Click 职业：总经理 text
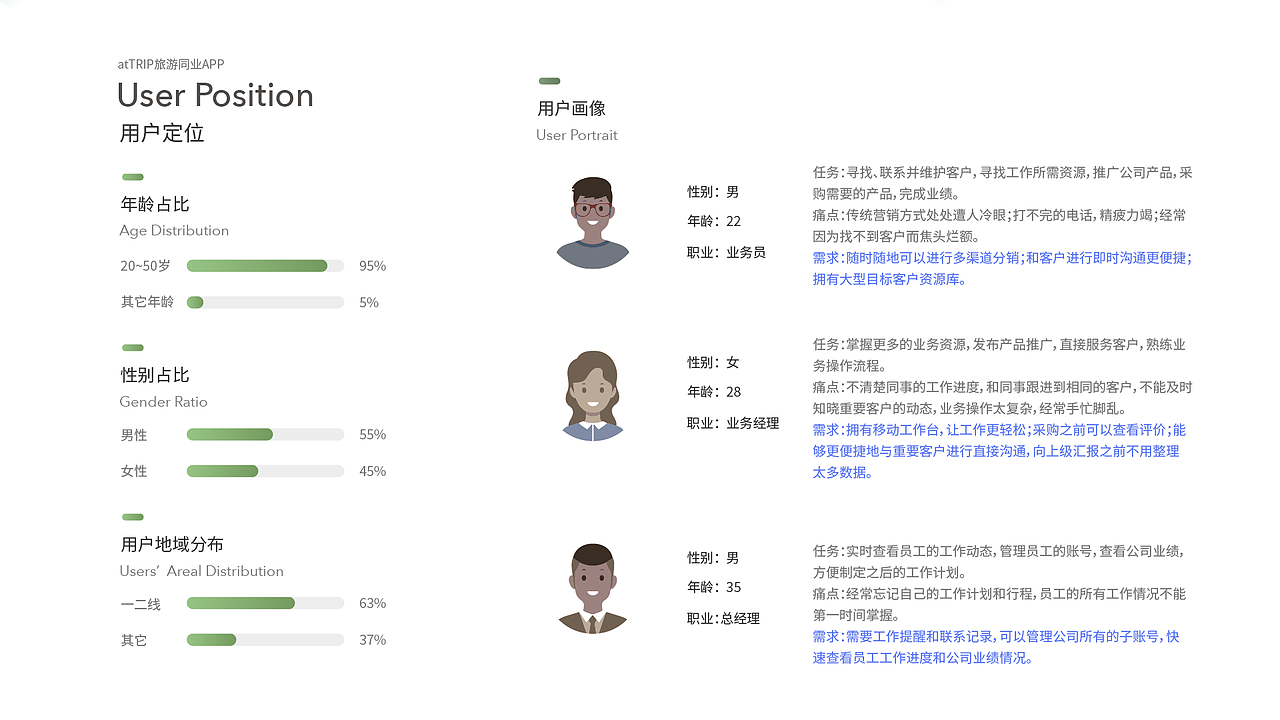Screen dimensions: 1280x720 coord(723,619)
